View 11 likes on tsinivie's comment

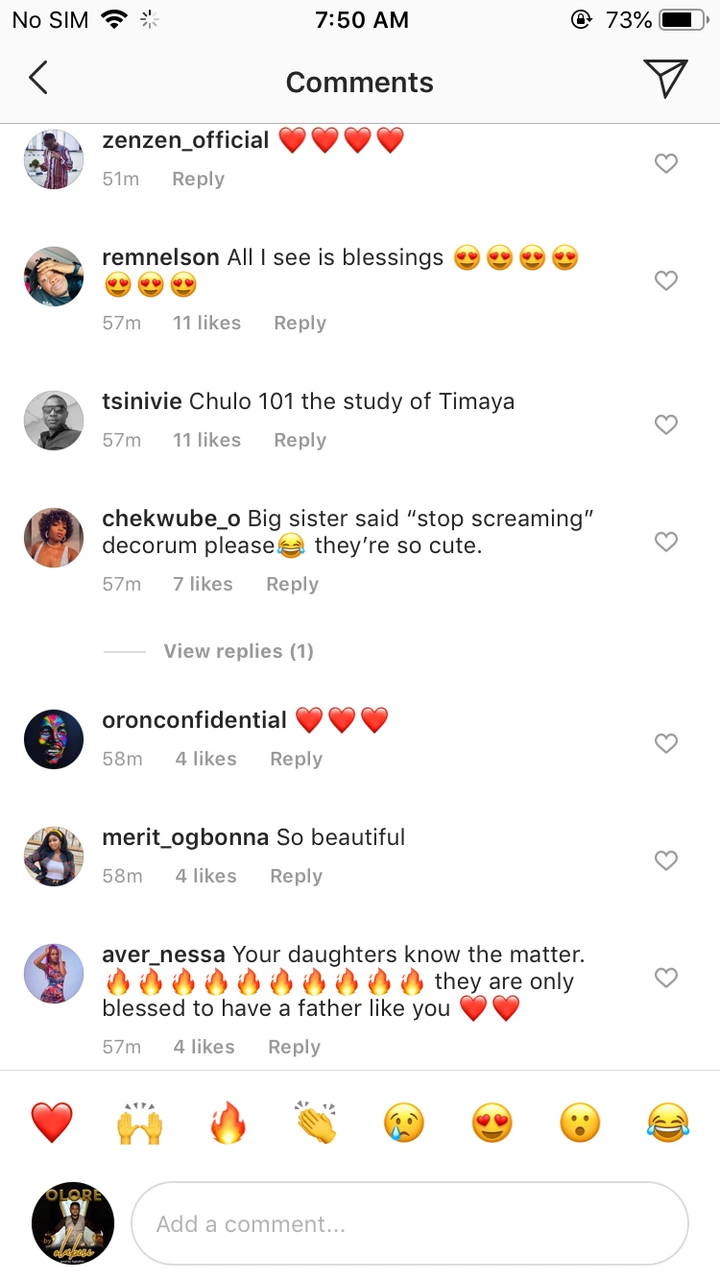(x=207, y=440)
